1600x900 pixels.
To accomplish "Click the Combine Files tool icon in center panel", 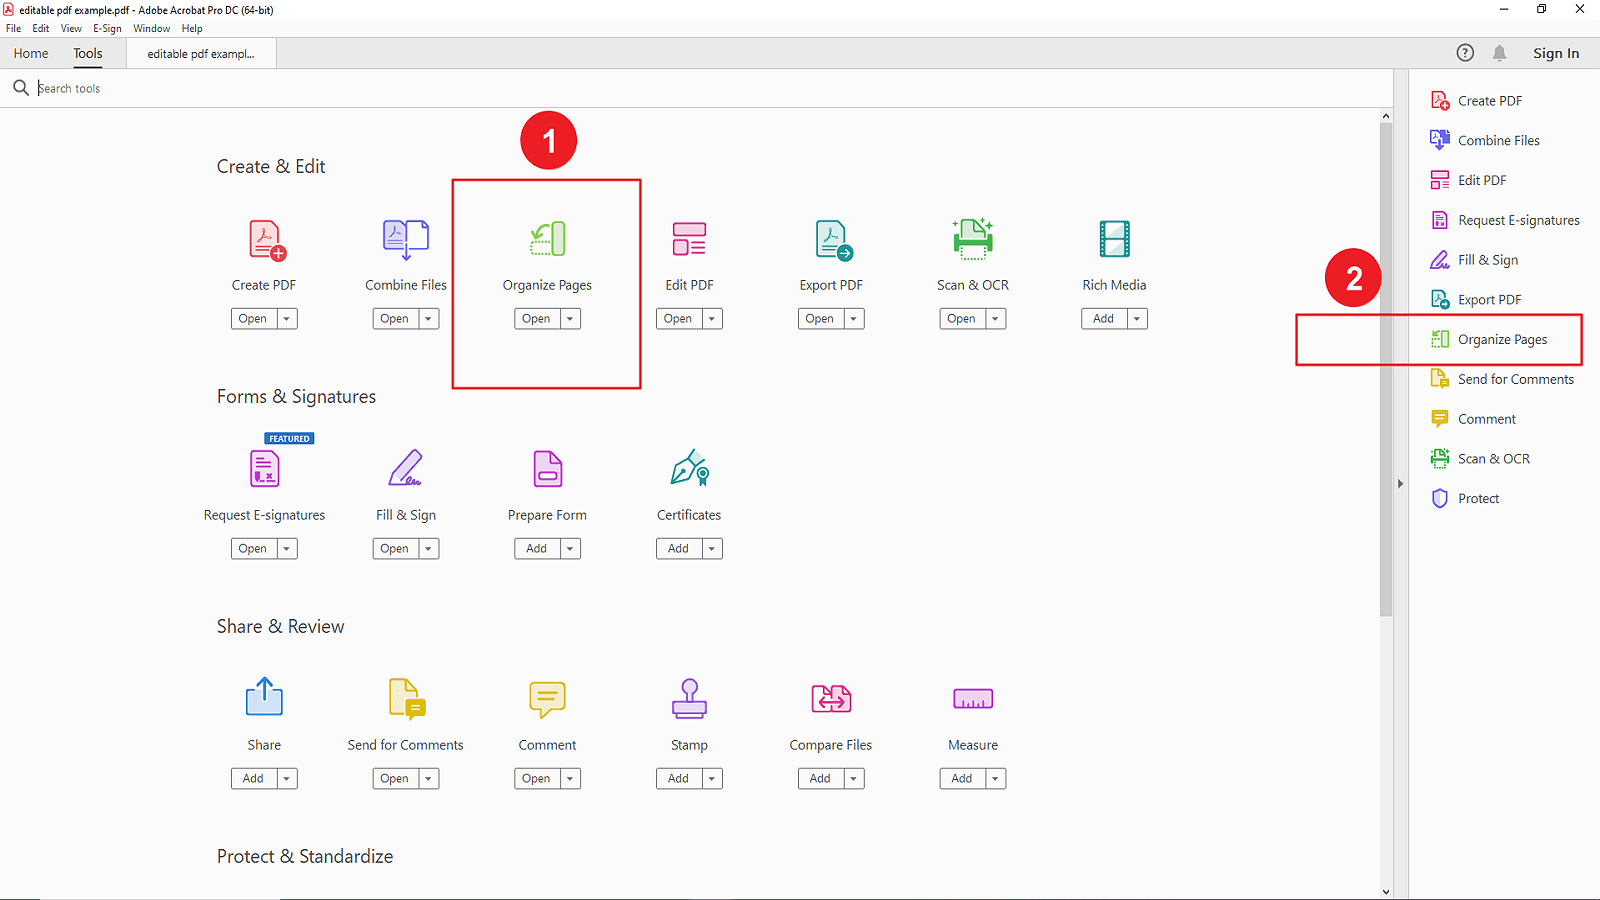I will 406,238.
